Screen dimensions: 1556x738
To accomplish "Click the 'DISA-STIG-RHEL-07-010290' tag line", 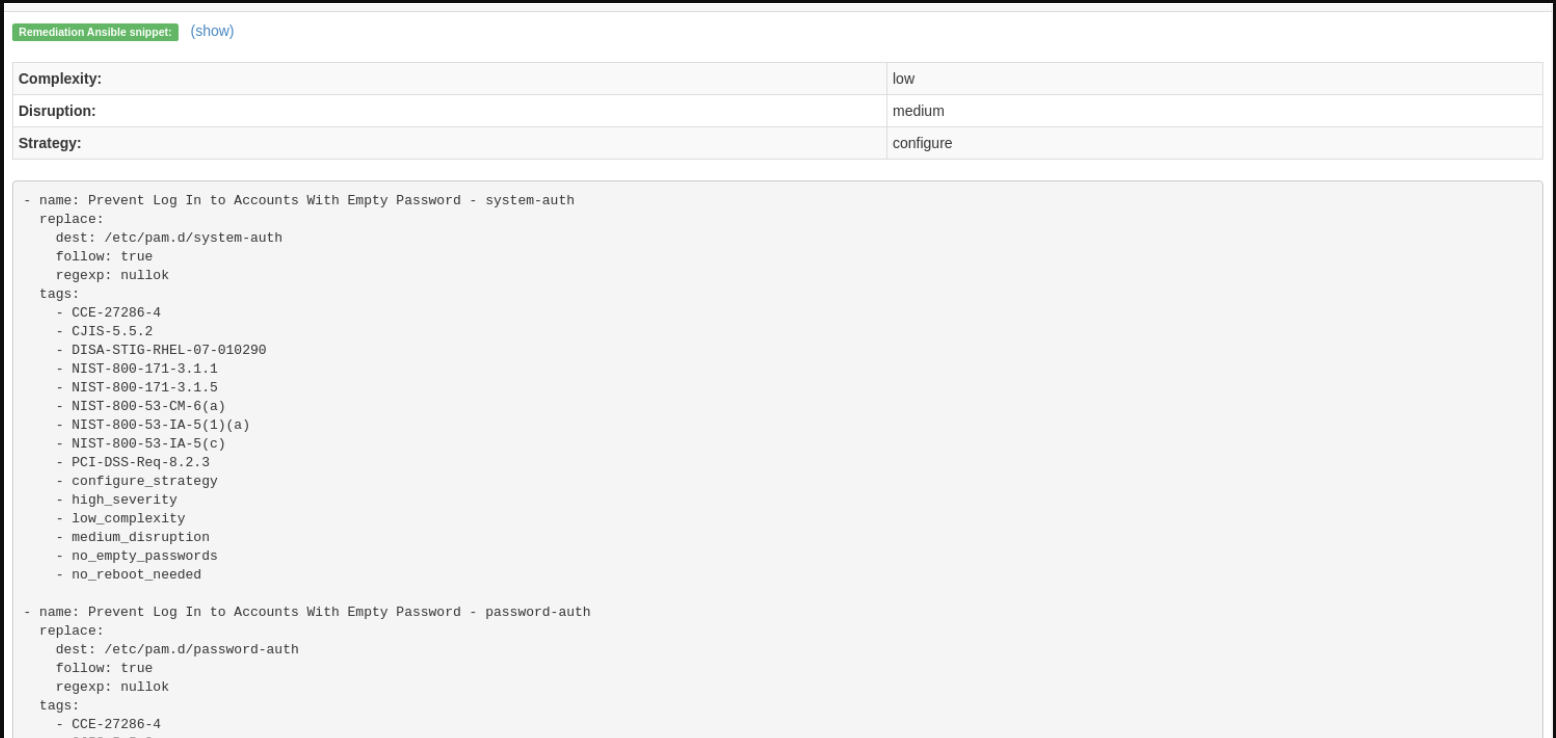I will tap(161, 350).
